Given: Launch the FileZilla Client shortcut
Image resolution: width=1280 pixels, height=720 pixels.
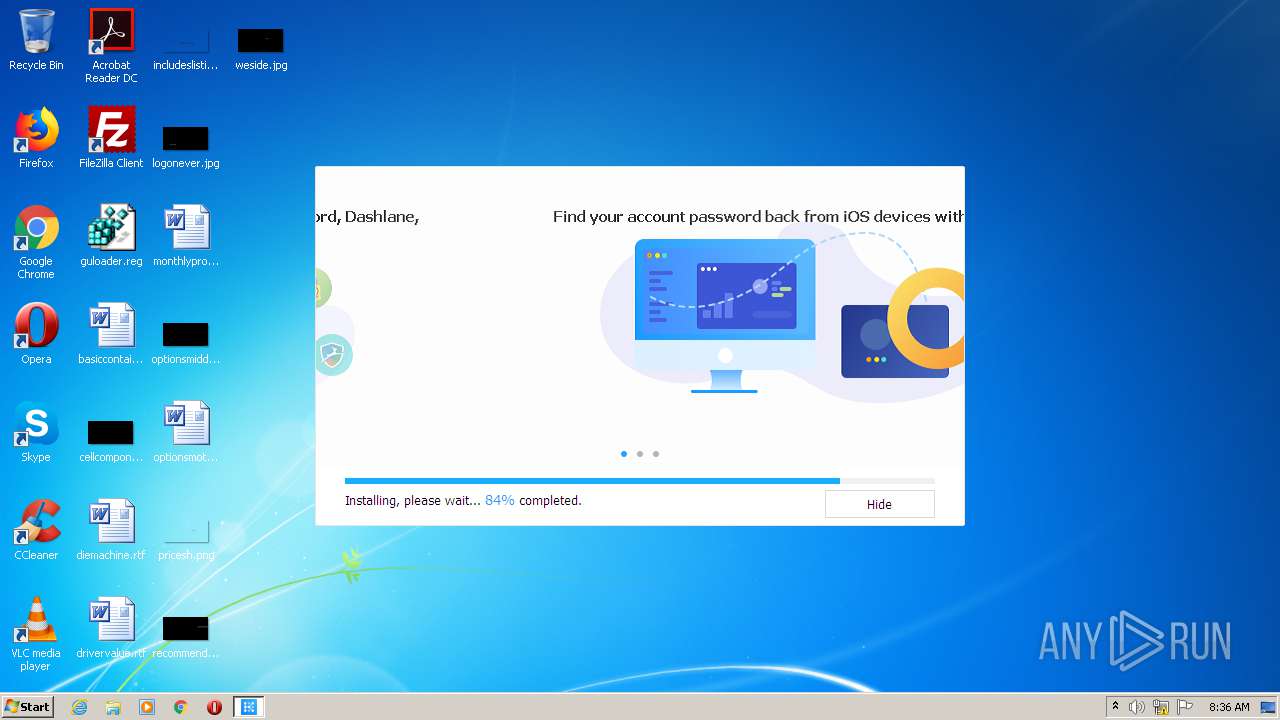Looking at the screenshot, I should click(x=111, y=138).
